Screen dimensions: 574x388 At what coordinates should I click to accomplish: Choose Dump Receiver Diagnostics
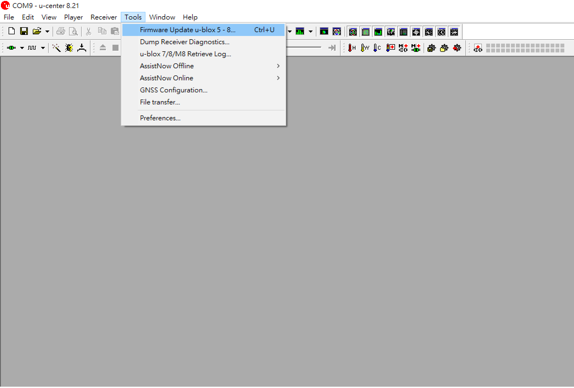[x=204, y=42]
